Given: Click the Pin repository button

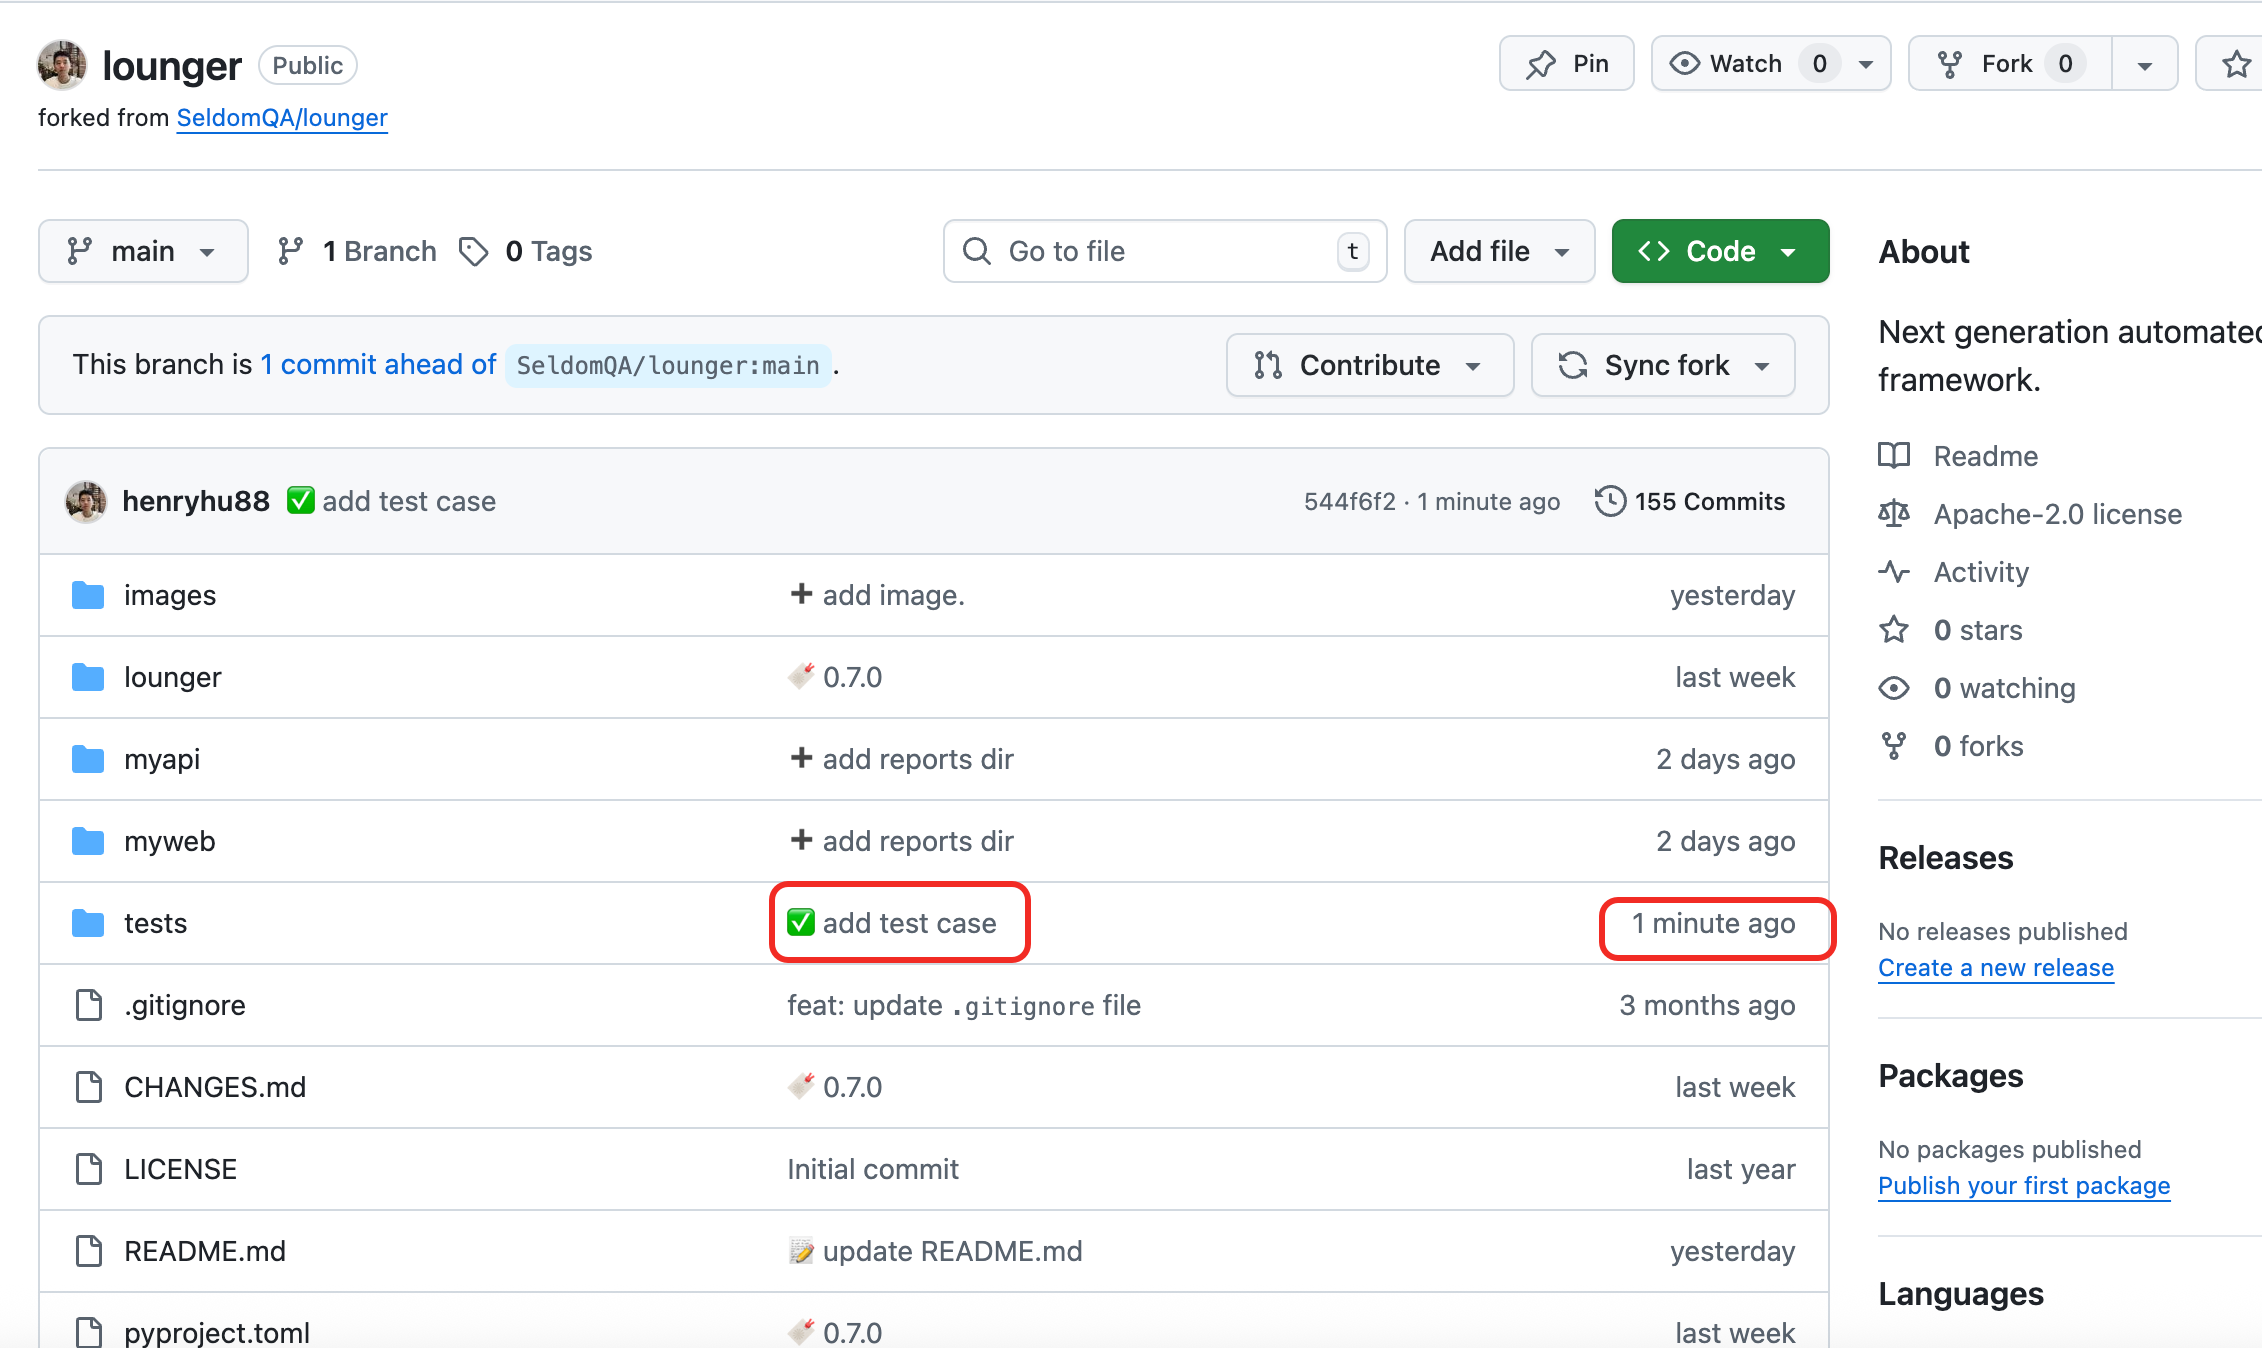Looking at the screenshot, I should [x=1566, y=64].
